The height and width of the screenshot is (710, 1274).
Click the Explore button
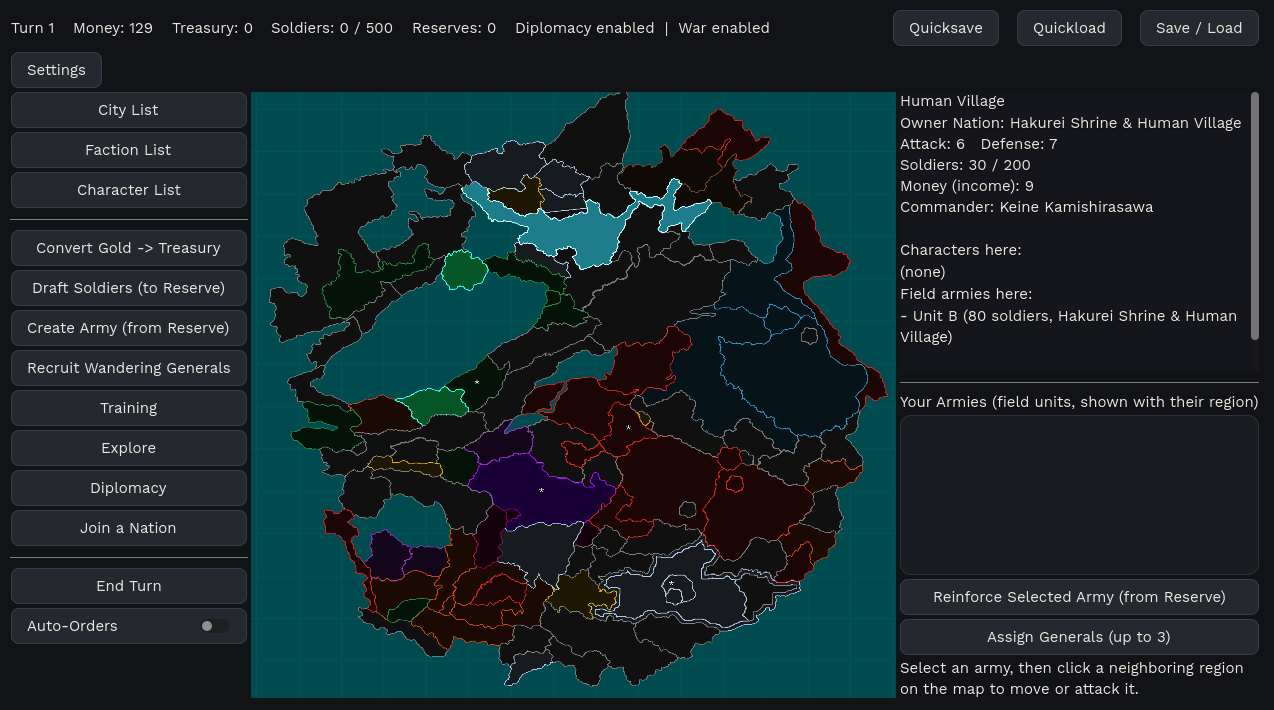pos(128,448)
